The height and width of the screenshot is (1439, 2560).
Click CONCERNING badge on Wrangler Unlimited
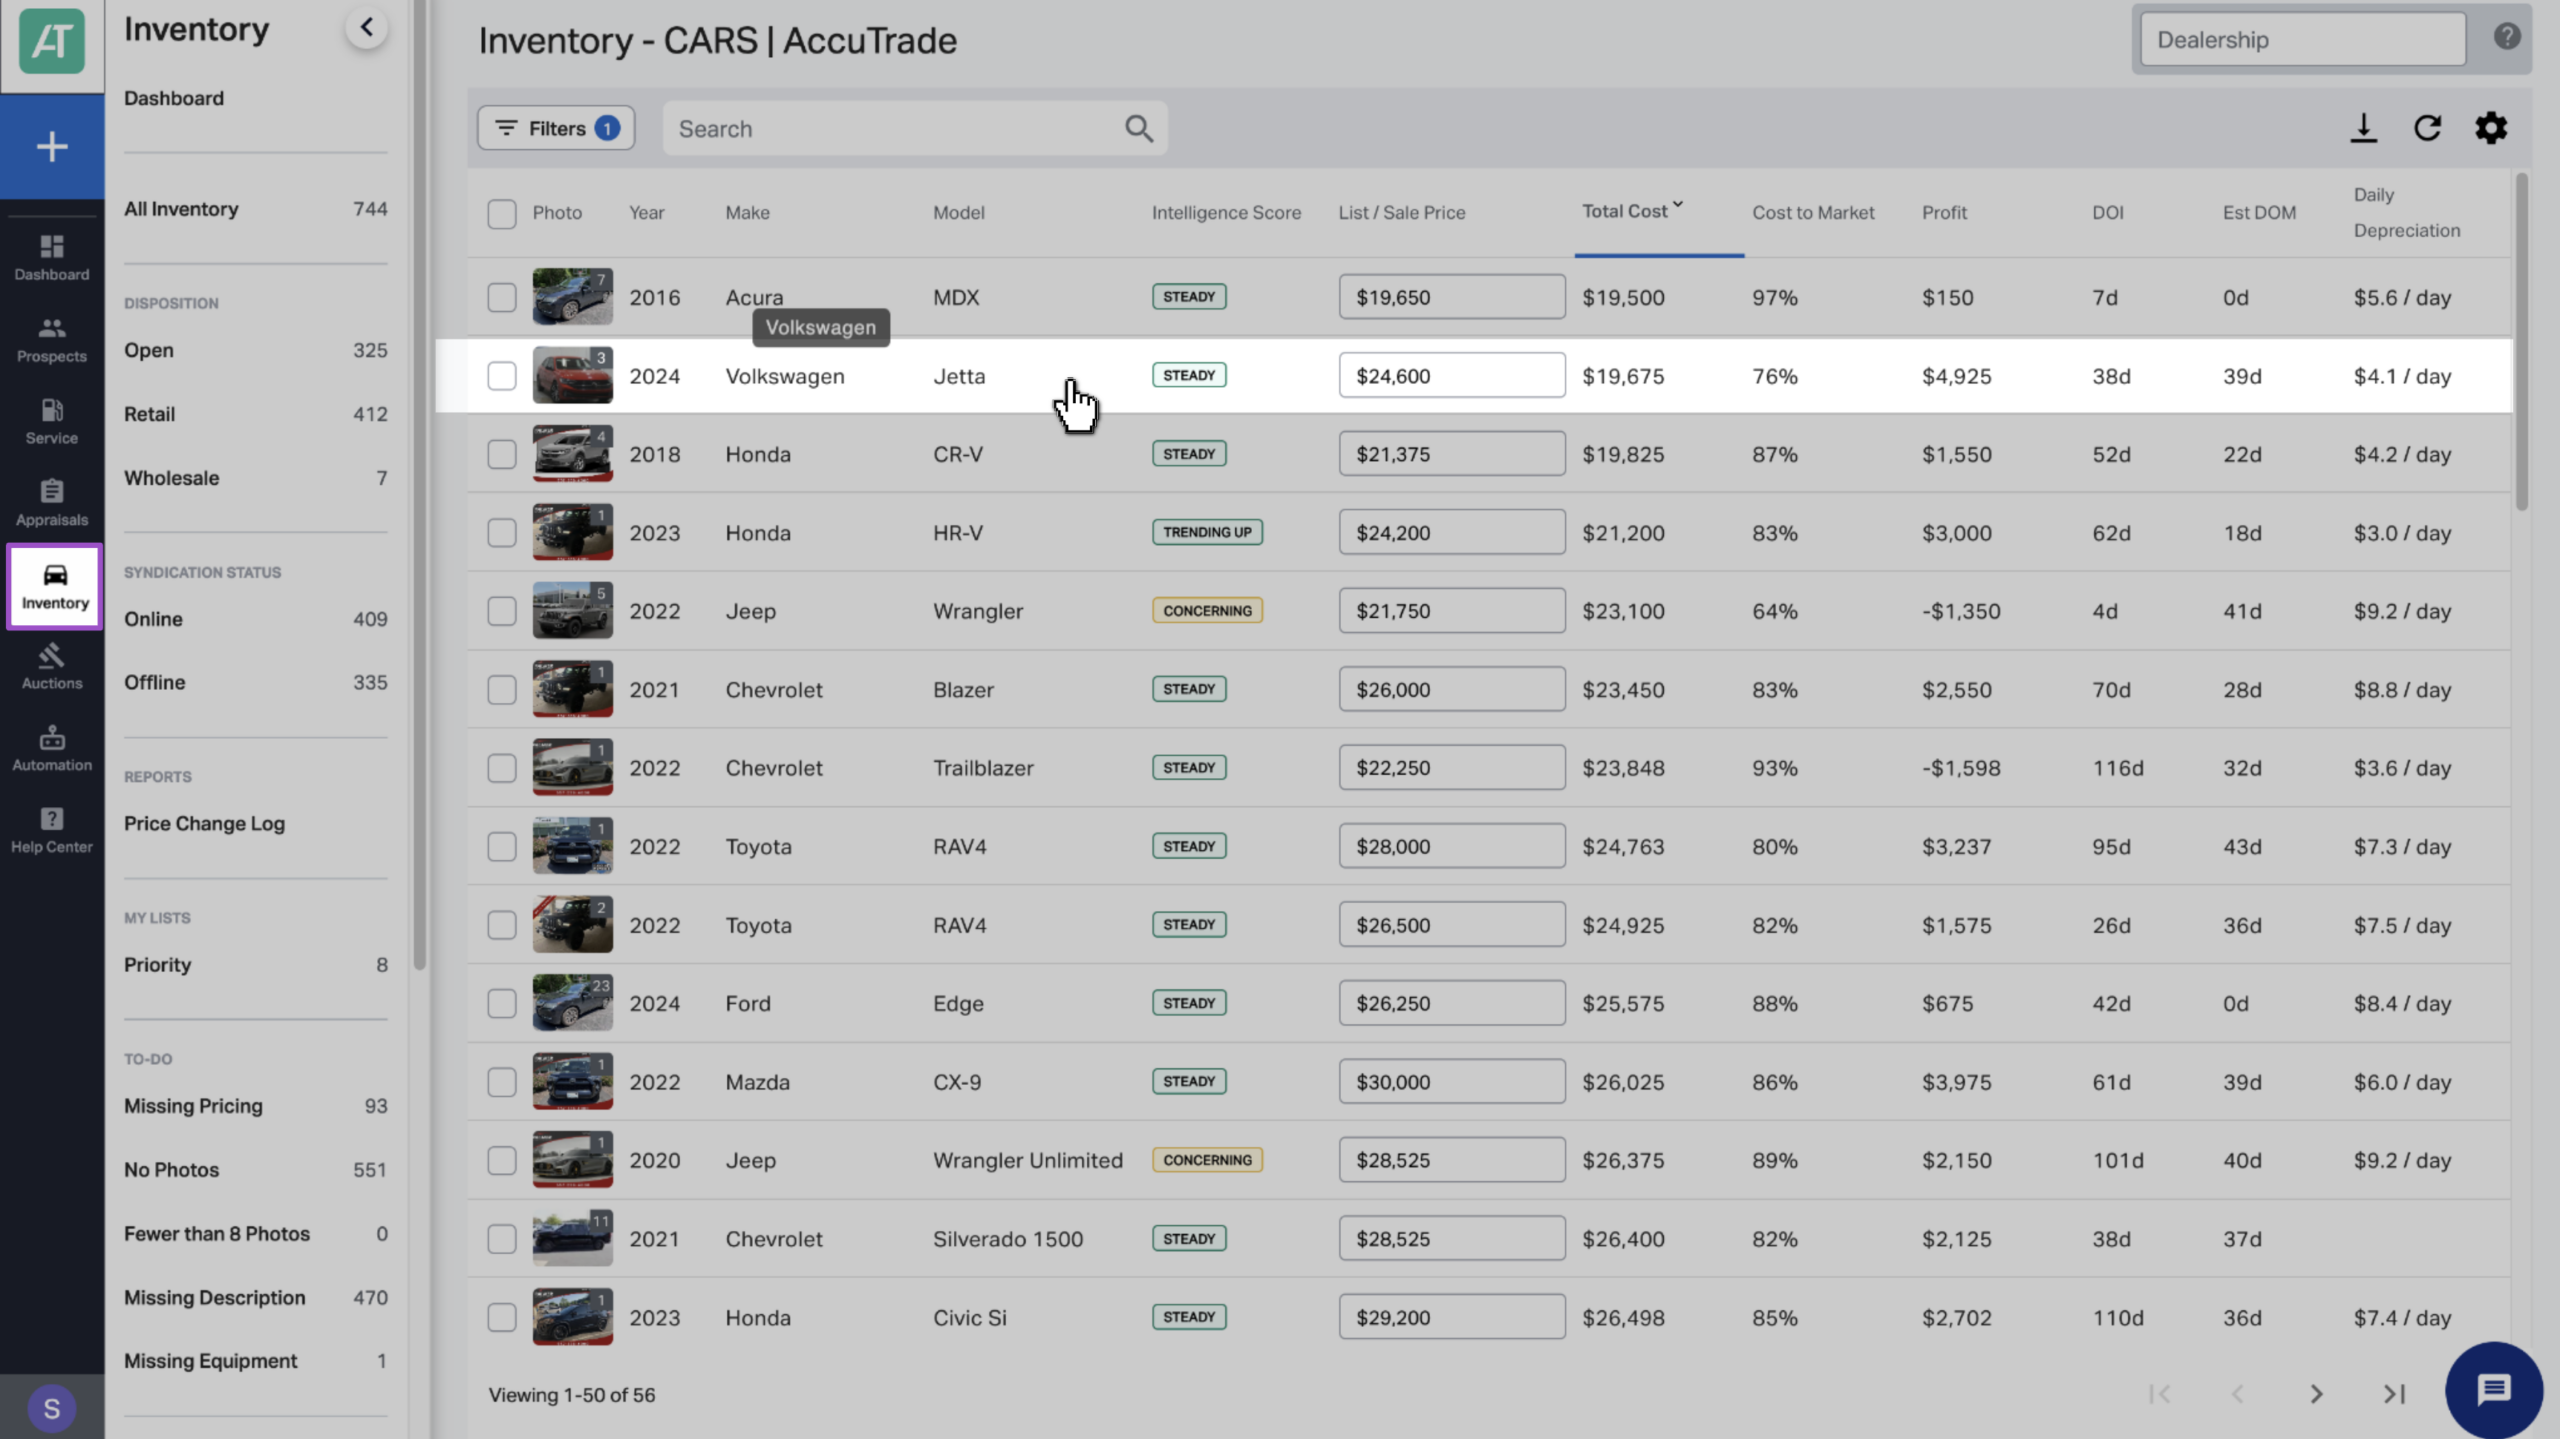[x=1207, y=1160]
